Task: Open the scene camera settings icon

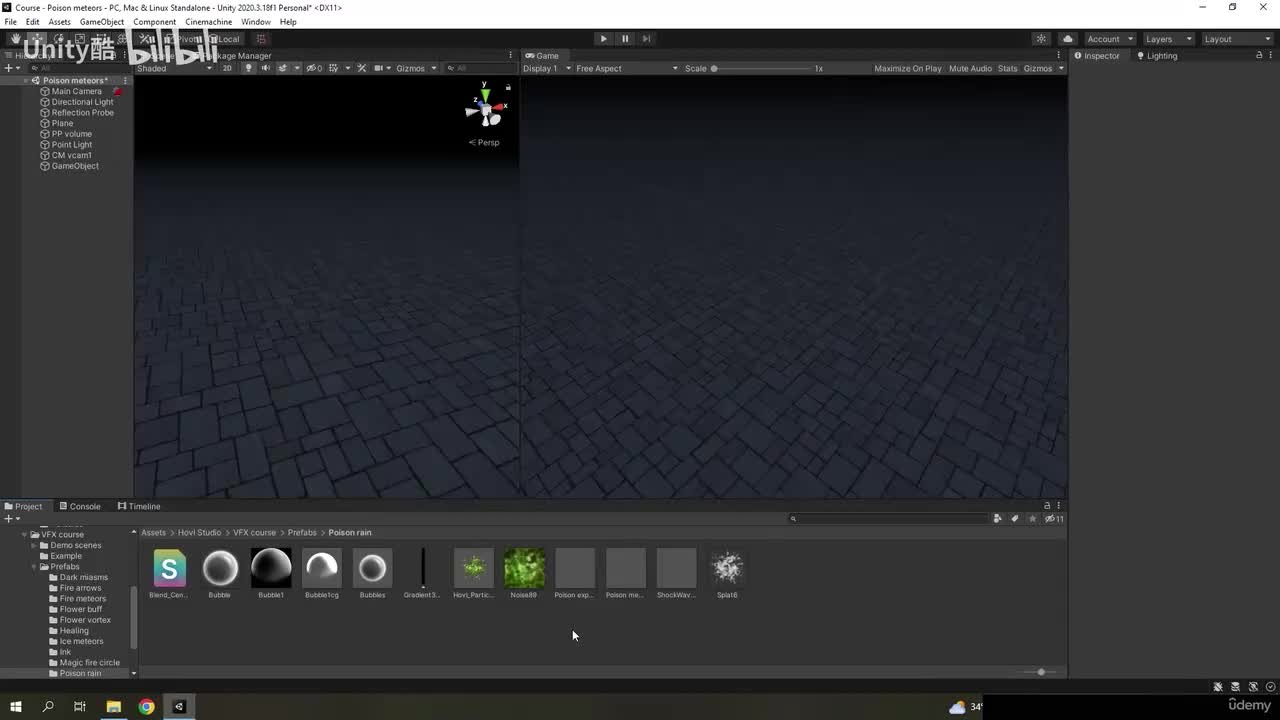Action: pyautogui.click(x=378, y=68)
